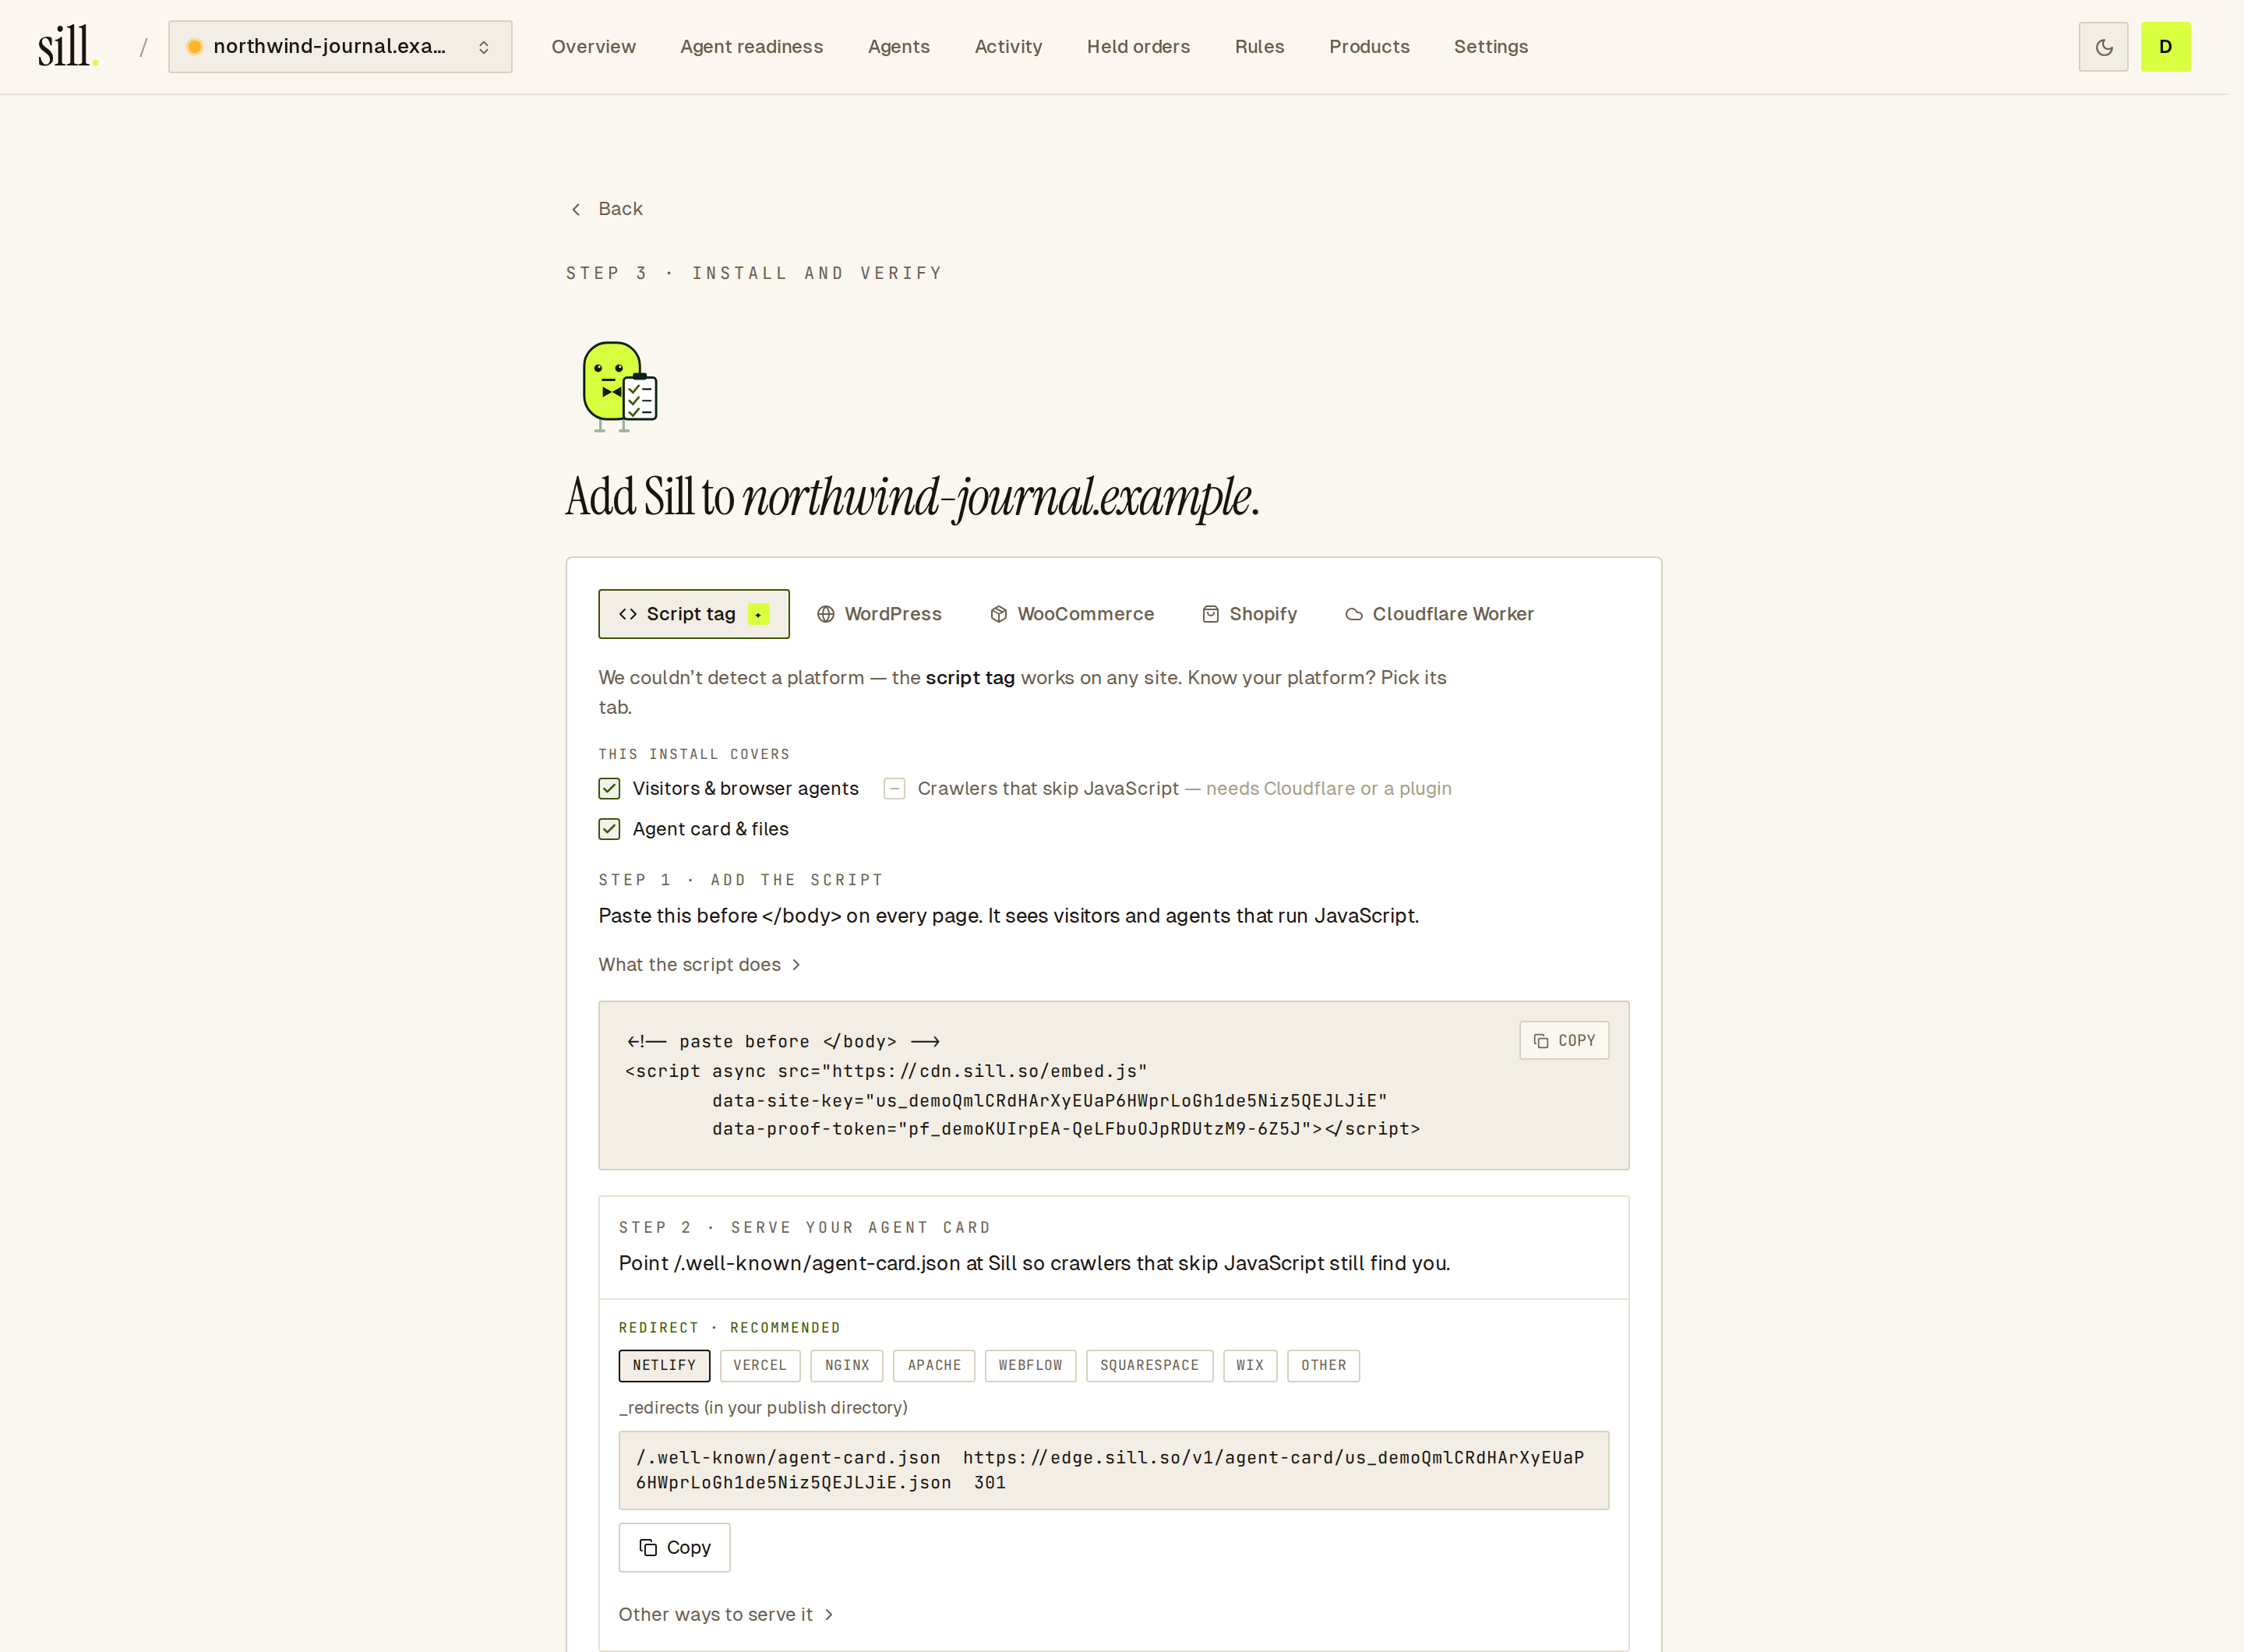Screen dimensions: 2244x1652
Task: Open Products page
Action: pos(1369,47)
